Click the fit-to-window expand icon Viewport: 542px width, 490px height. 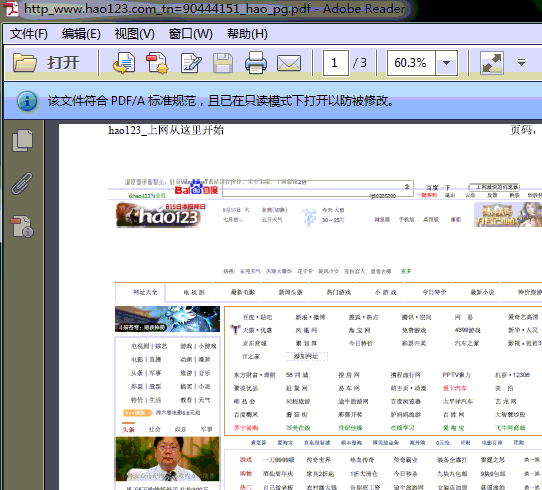[492, 63]
